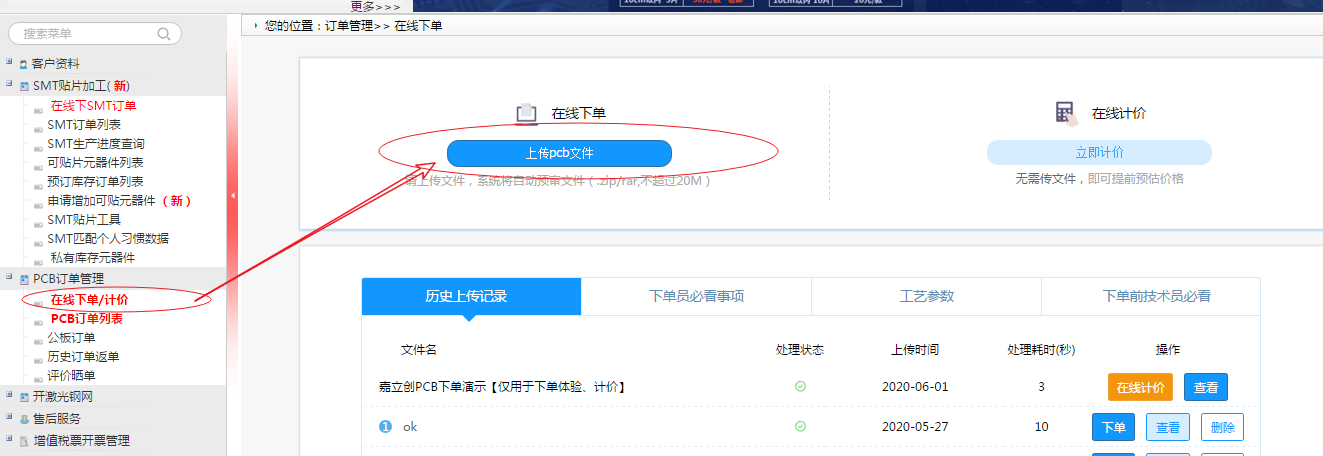Click the 在线下单 clipboard icon
This screenshot has width=1323, height=456.
pyautogui.click(x=526, y=113)
